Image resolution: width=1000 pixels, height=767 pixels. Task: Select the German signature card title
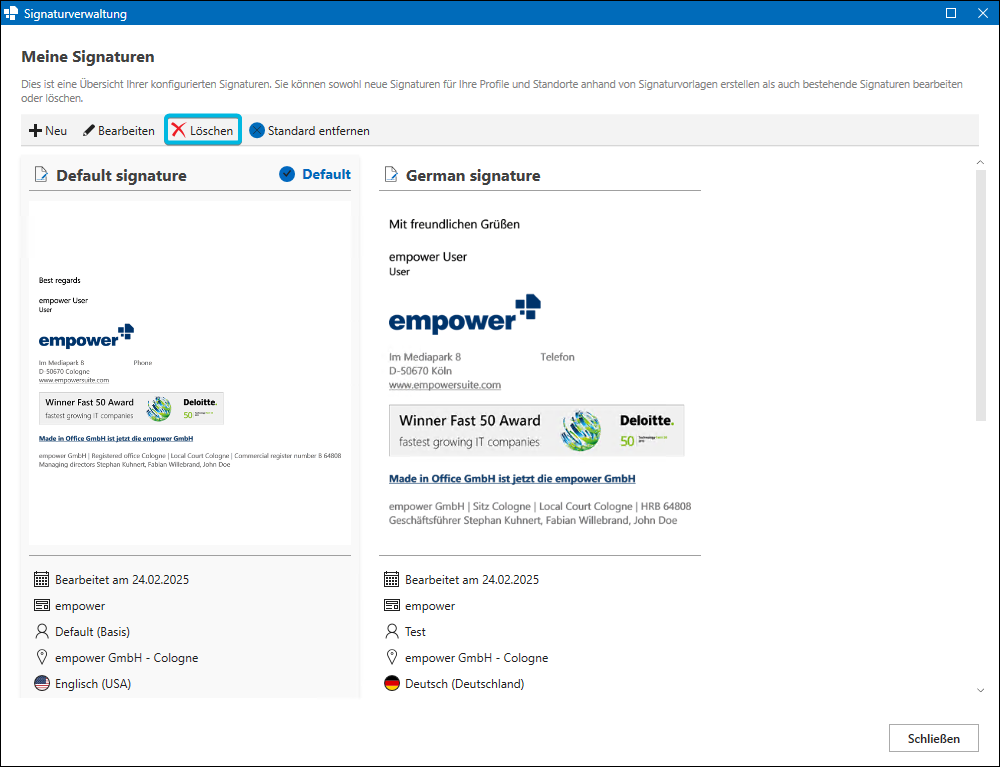coord(473,175)
